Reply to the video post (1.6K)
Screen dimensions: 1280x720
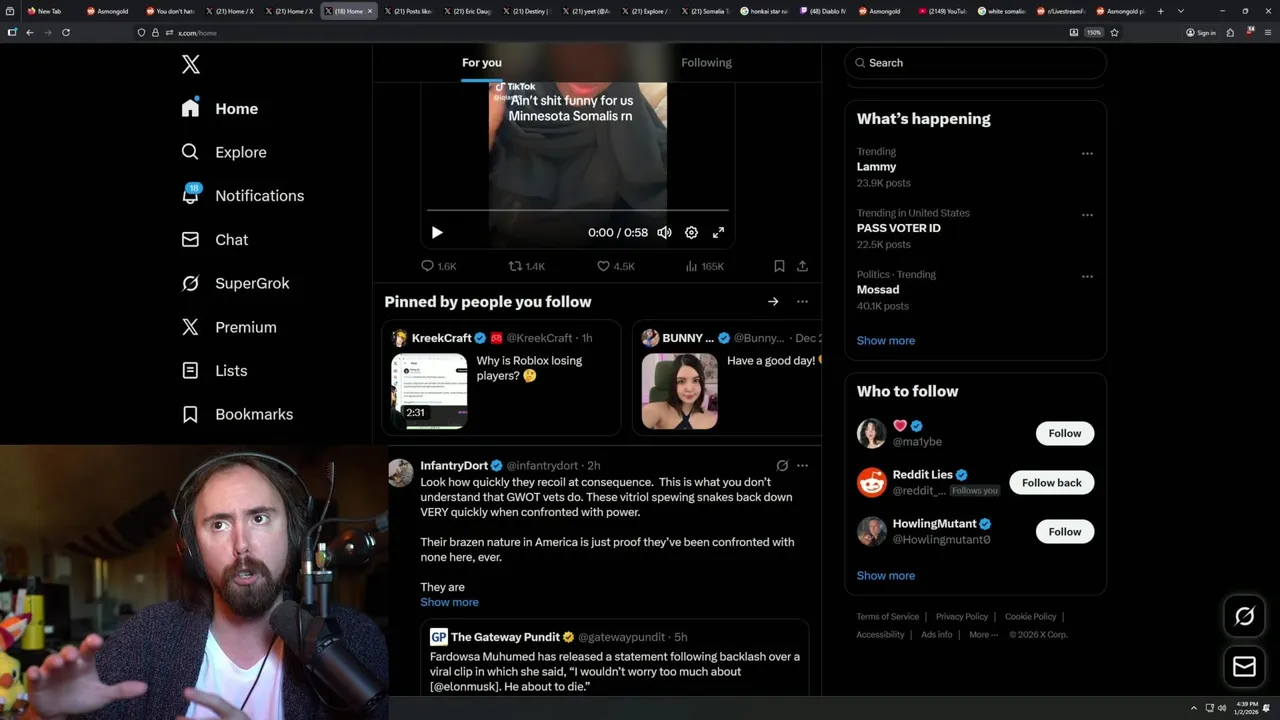click(439, 266)
